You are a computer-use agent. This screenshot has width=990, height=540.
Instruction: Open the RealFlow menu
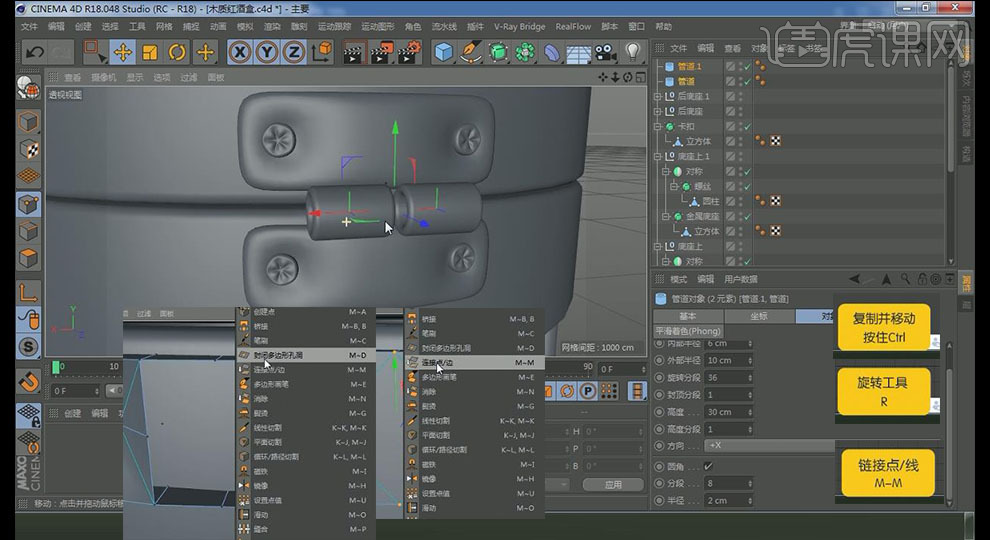(x=573, y=27)
